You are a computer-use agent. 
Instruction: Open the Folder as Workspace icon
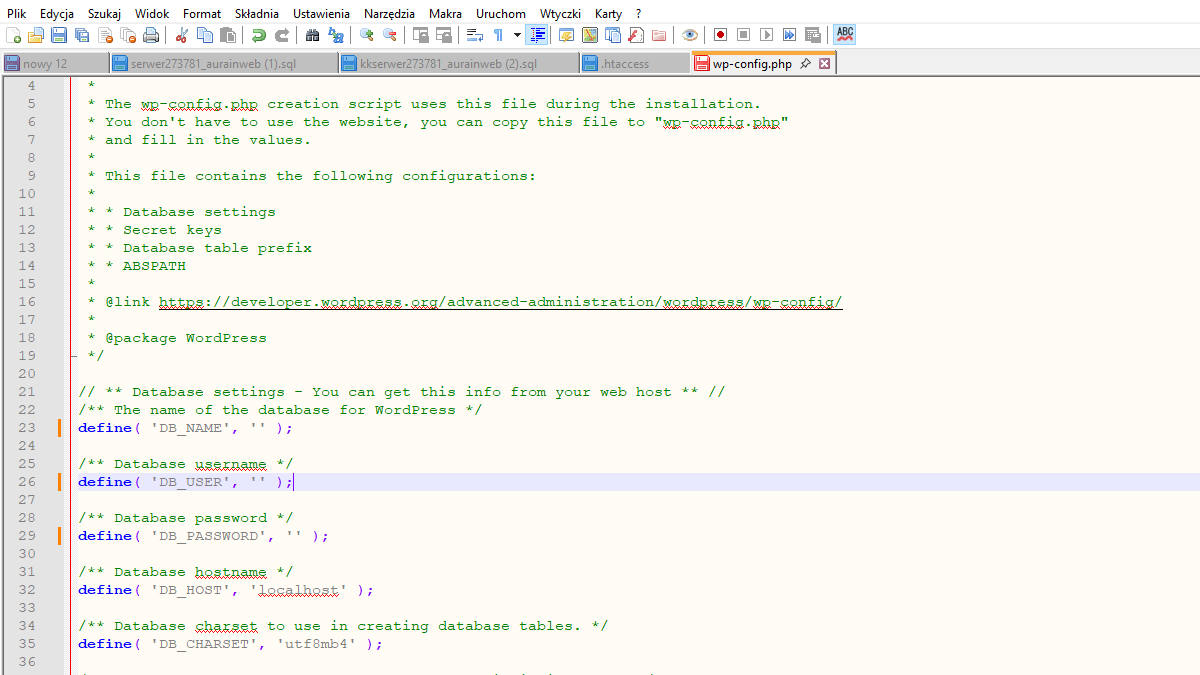pyautogui.click(x=658, y=35)
